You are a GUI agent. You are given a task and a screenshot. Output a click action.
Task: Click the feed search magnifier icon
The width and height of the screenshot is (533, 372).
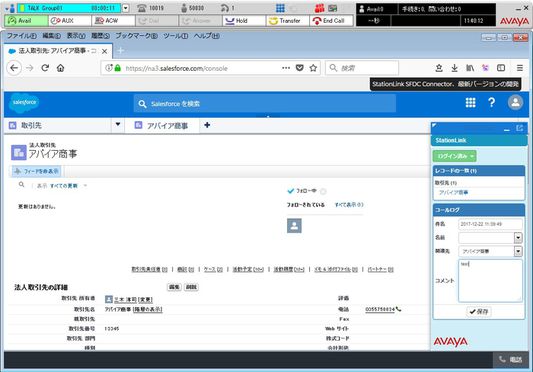(x=21, y=185)
